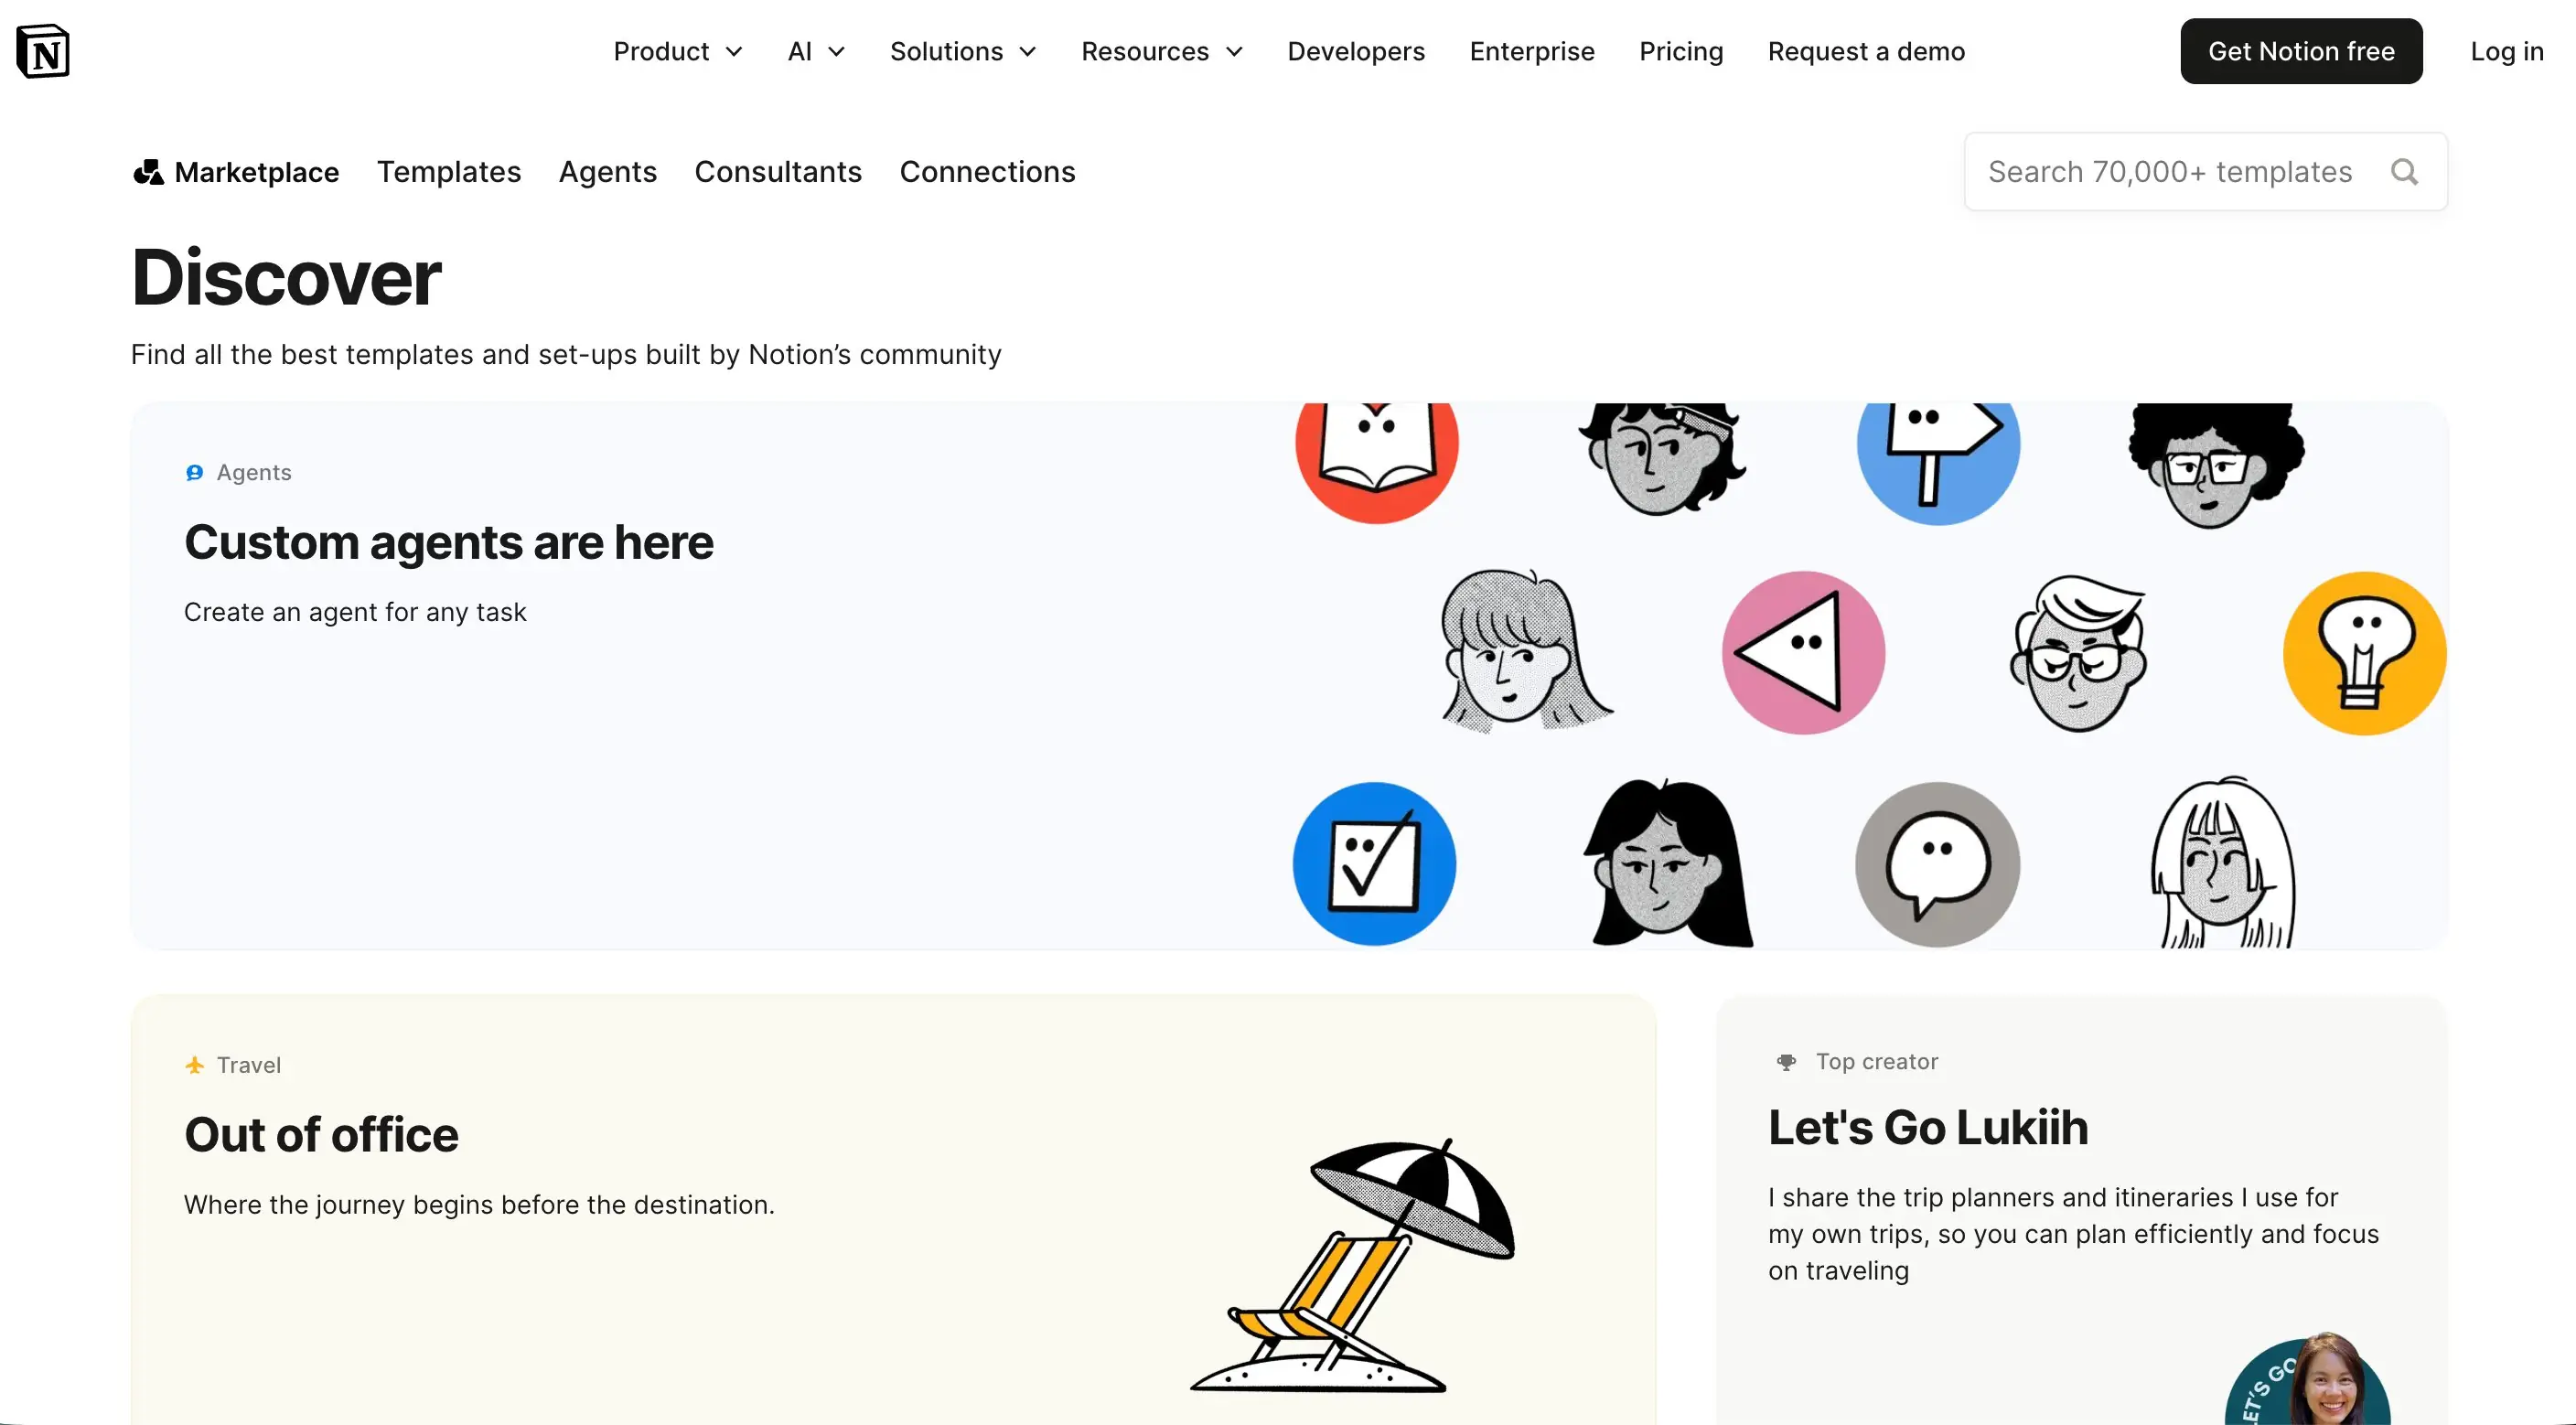This screenshot has width=2576, height=1425.
Task: Open the Out of office heading
Action: click(321, 1134)
